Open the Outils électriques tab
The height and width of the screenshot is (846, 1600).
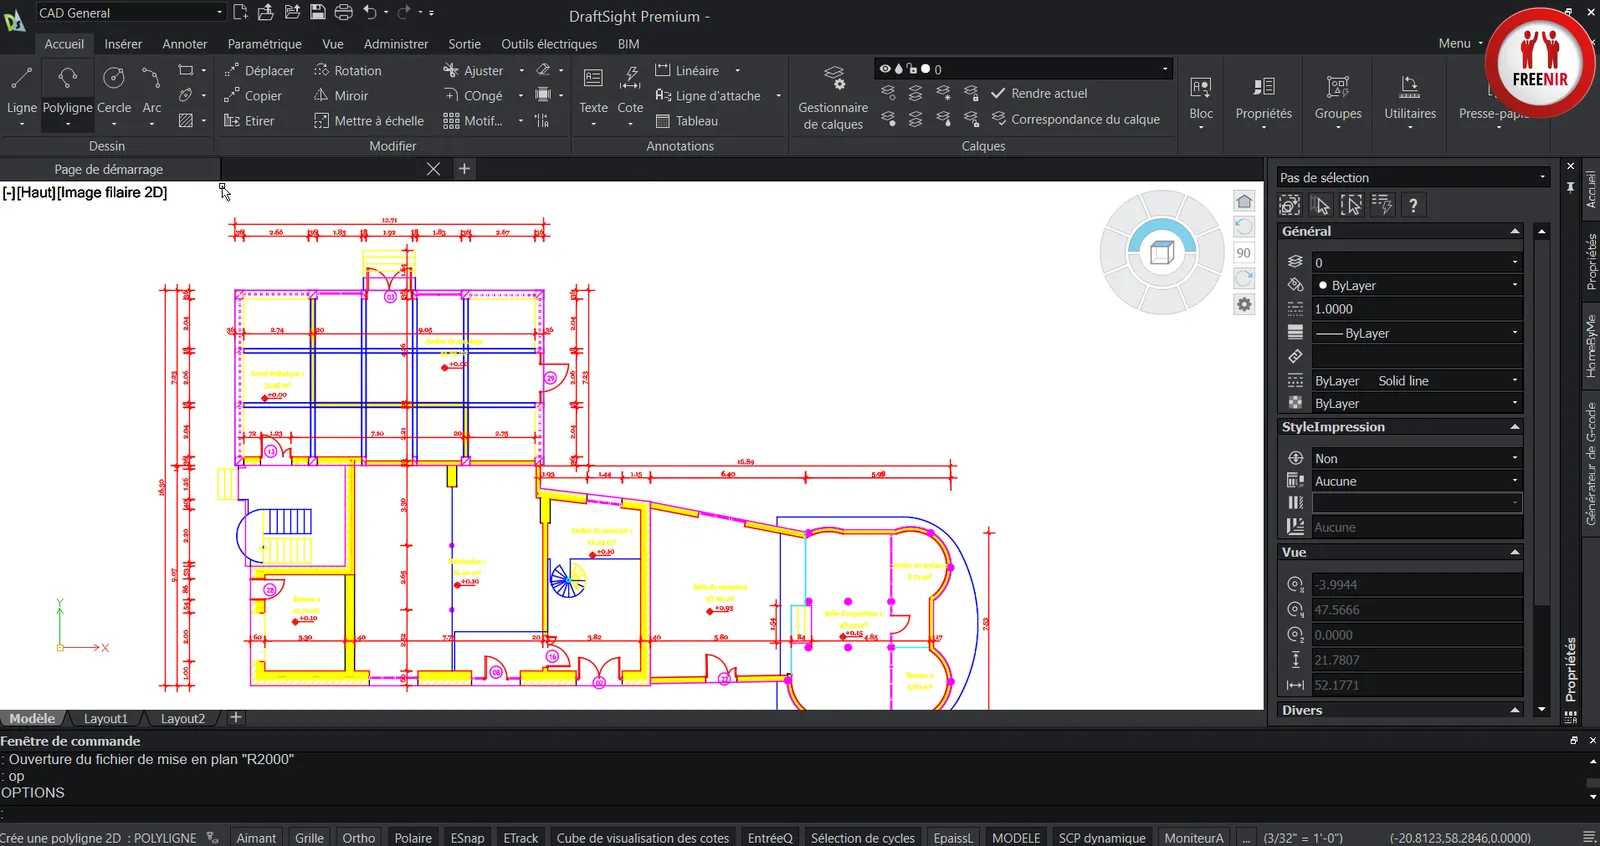point(549,44)
